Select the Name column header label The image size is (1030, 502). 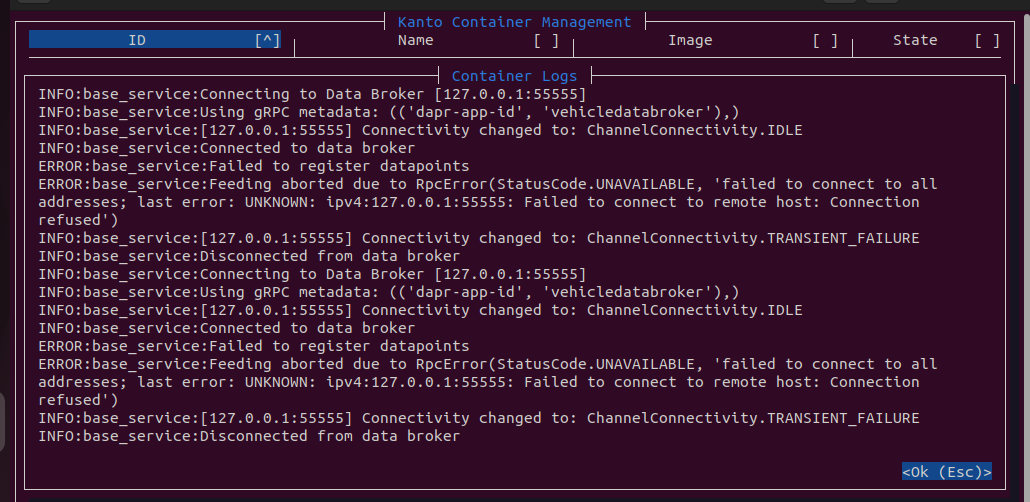(x=415, y=41)
